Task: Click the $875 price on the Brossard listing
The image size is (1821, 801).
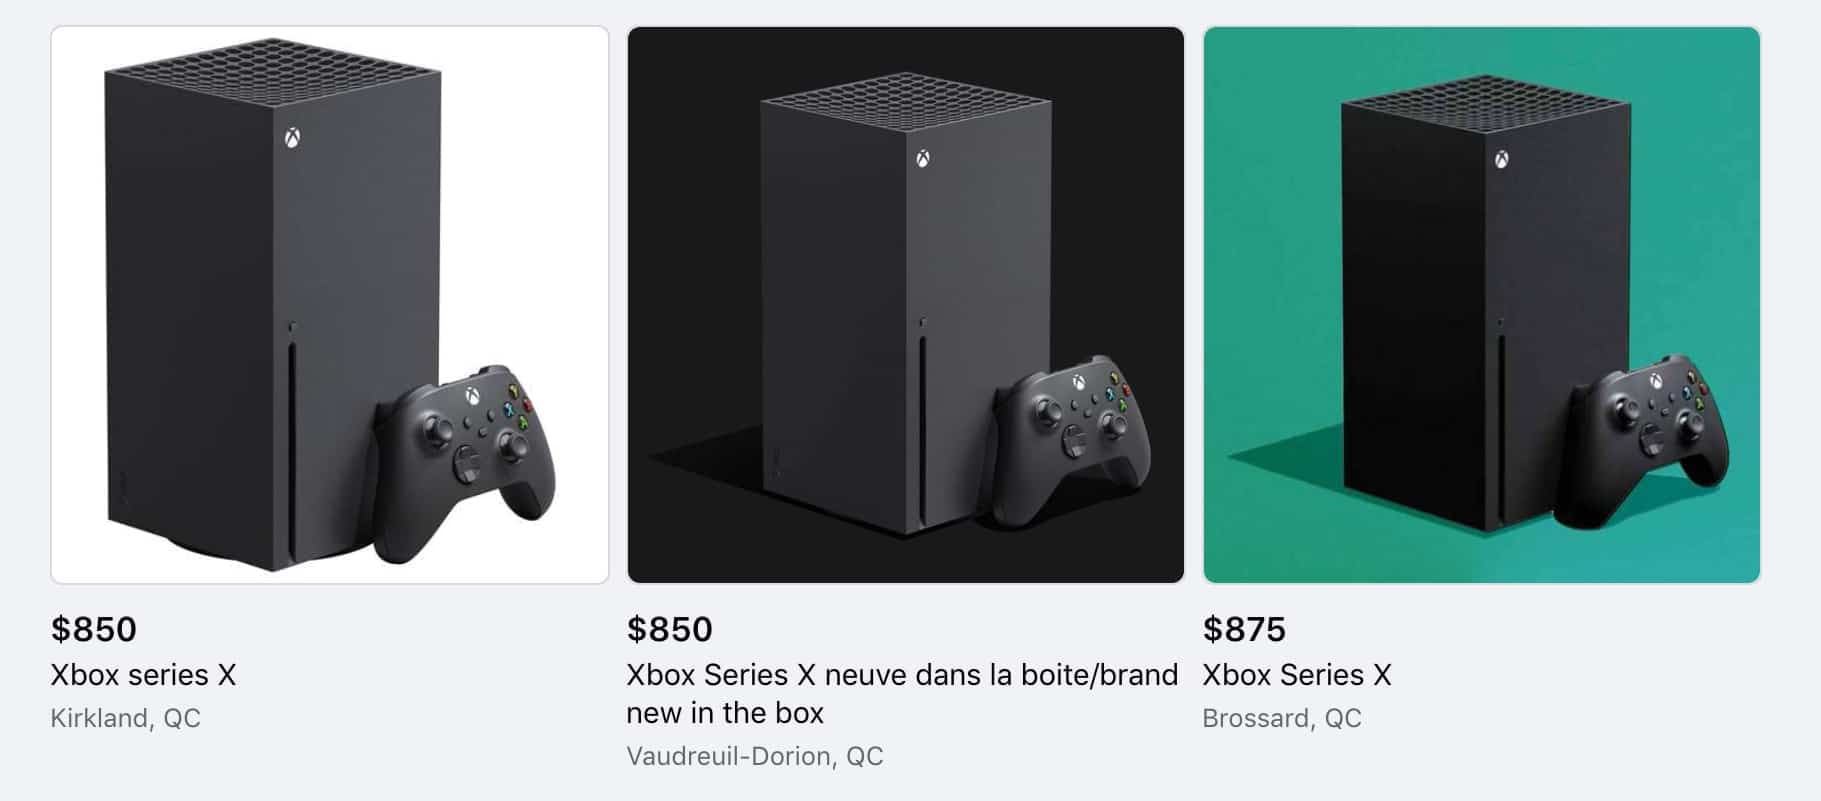Action: (x=1245, y=630)
